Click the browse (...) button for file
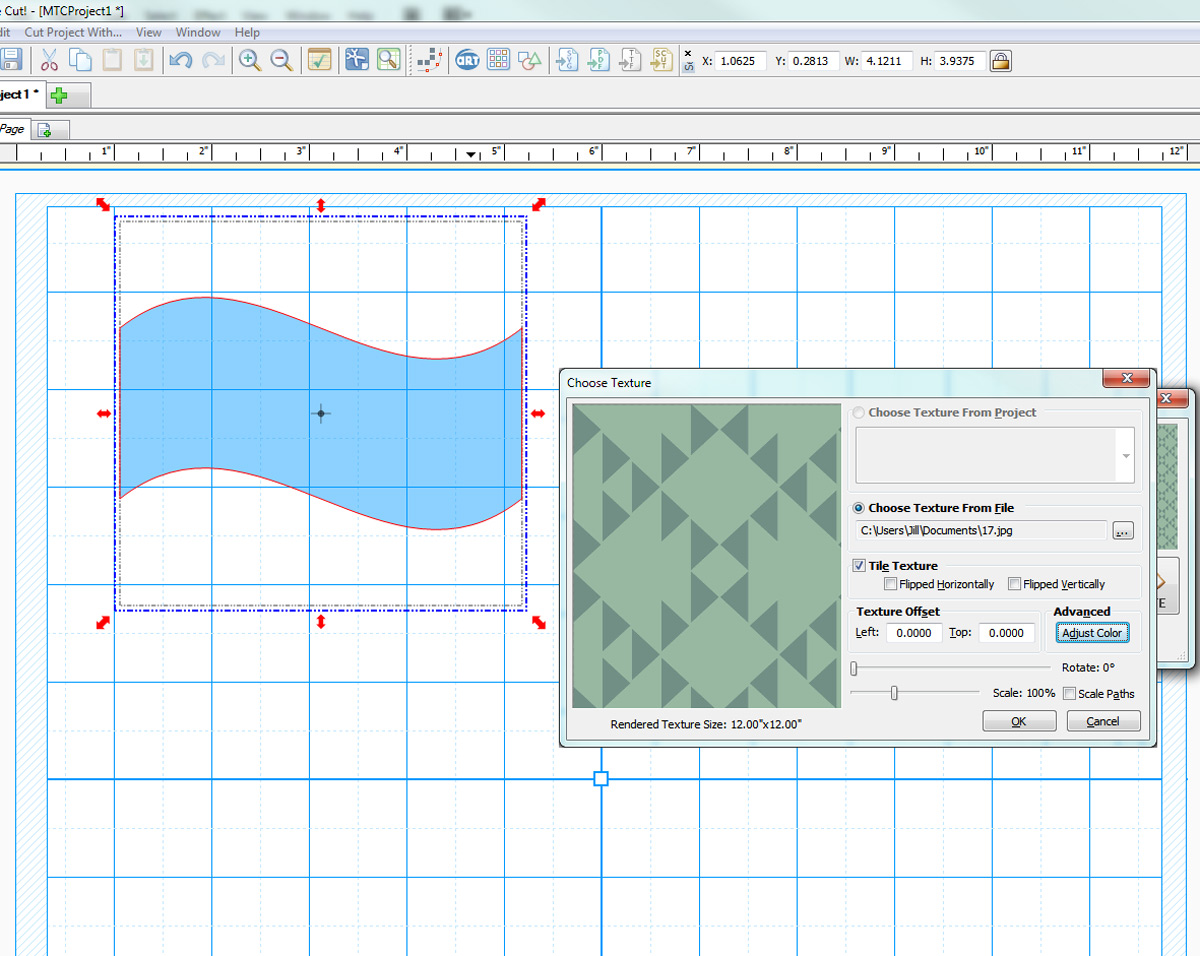 click(1122, 531)
